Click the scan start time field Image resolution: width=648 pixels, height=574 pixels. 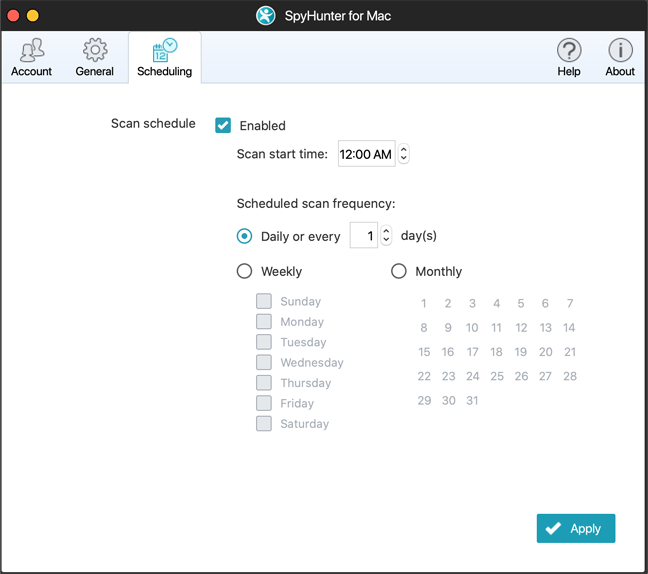[366, 154]
